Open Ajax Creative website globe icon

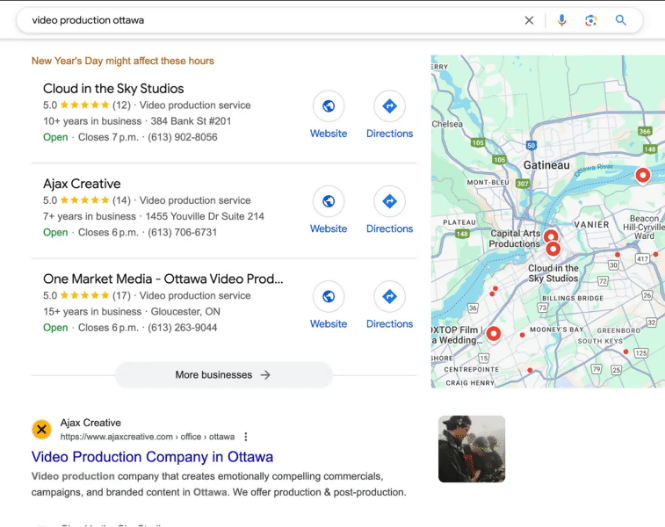[x=328, y=201]
